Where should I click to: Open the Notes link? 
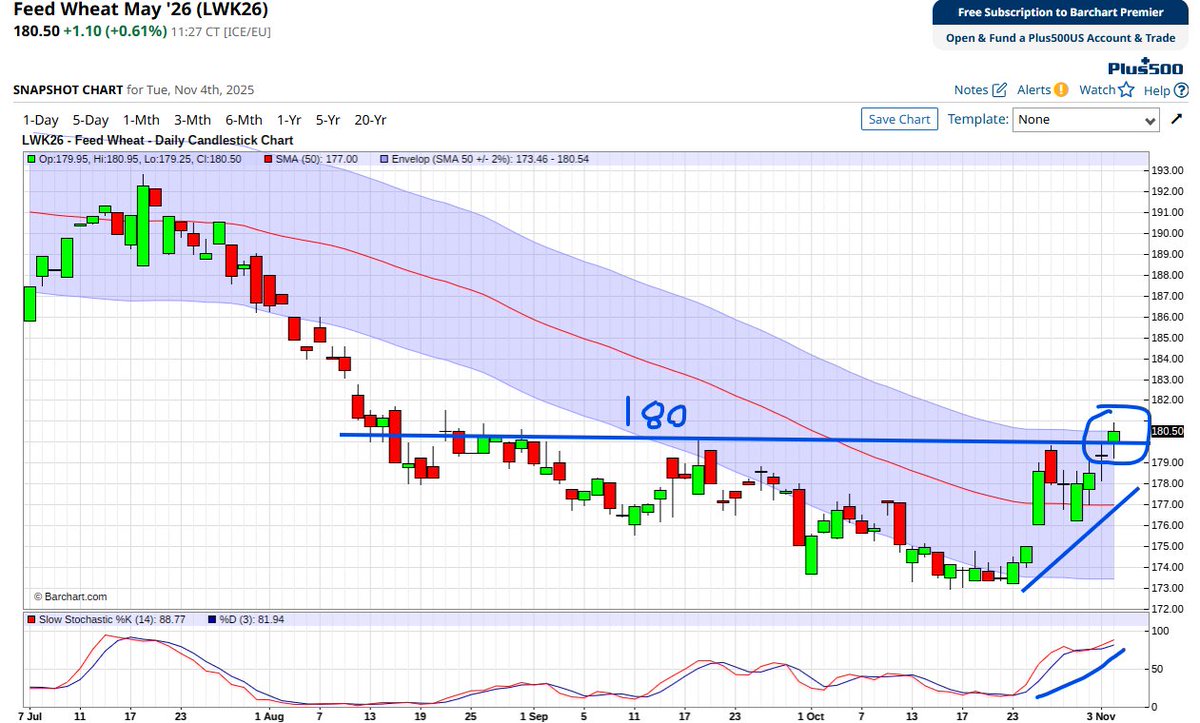click(x=971, y=90)
